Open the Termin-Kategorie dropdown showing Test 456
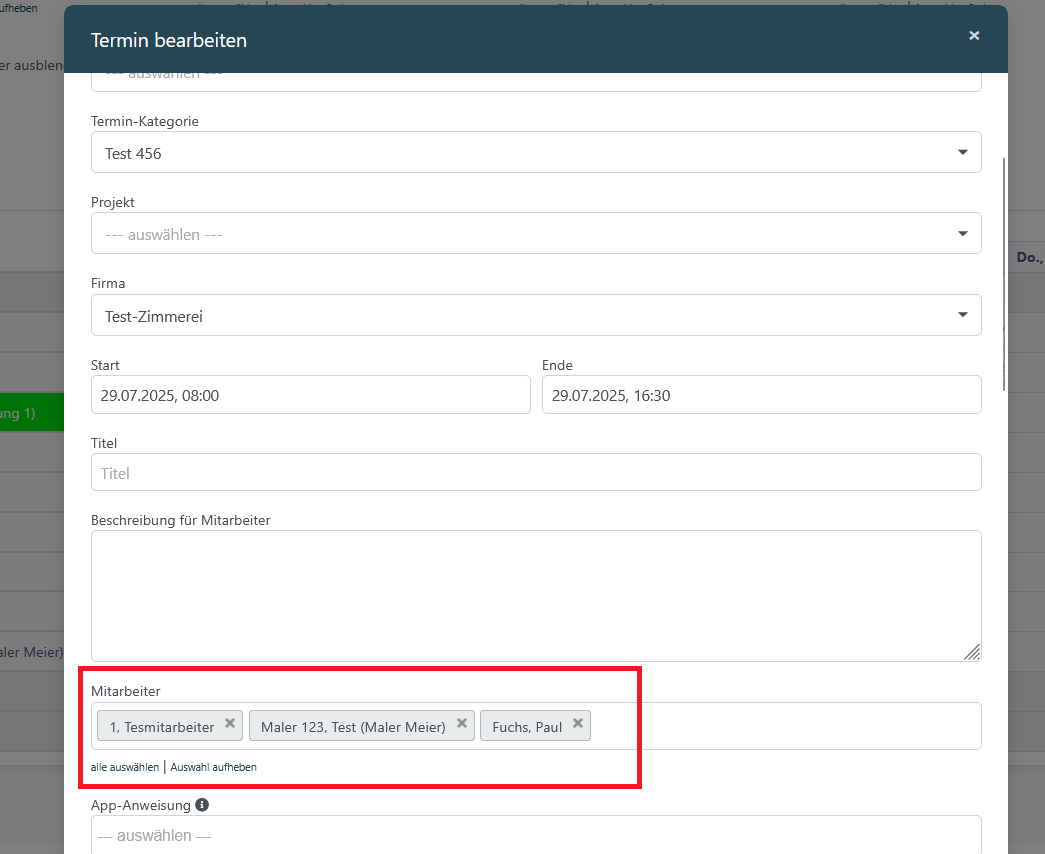 coord(536,153)
